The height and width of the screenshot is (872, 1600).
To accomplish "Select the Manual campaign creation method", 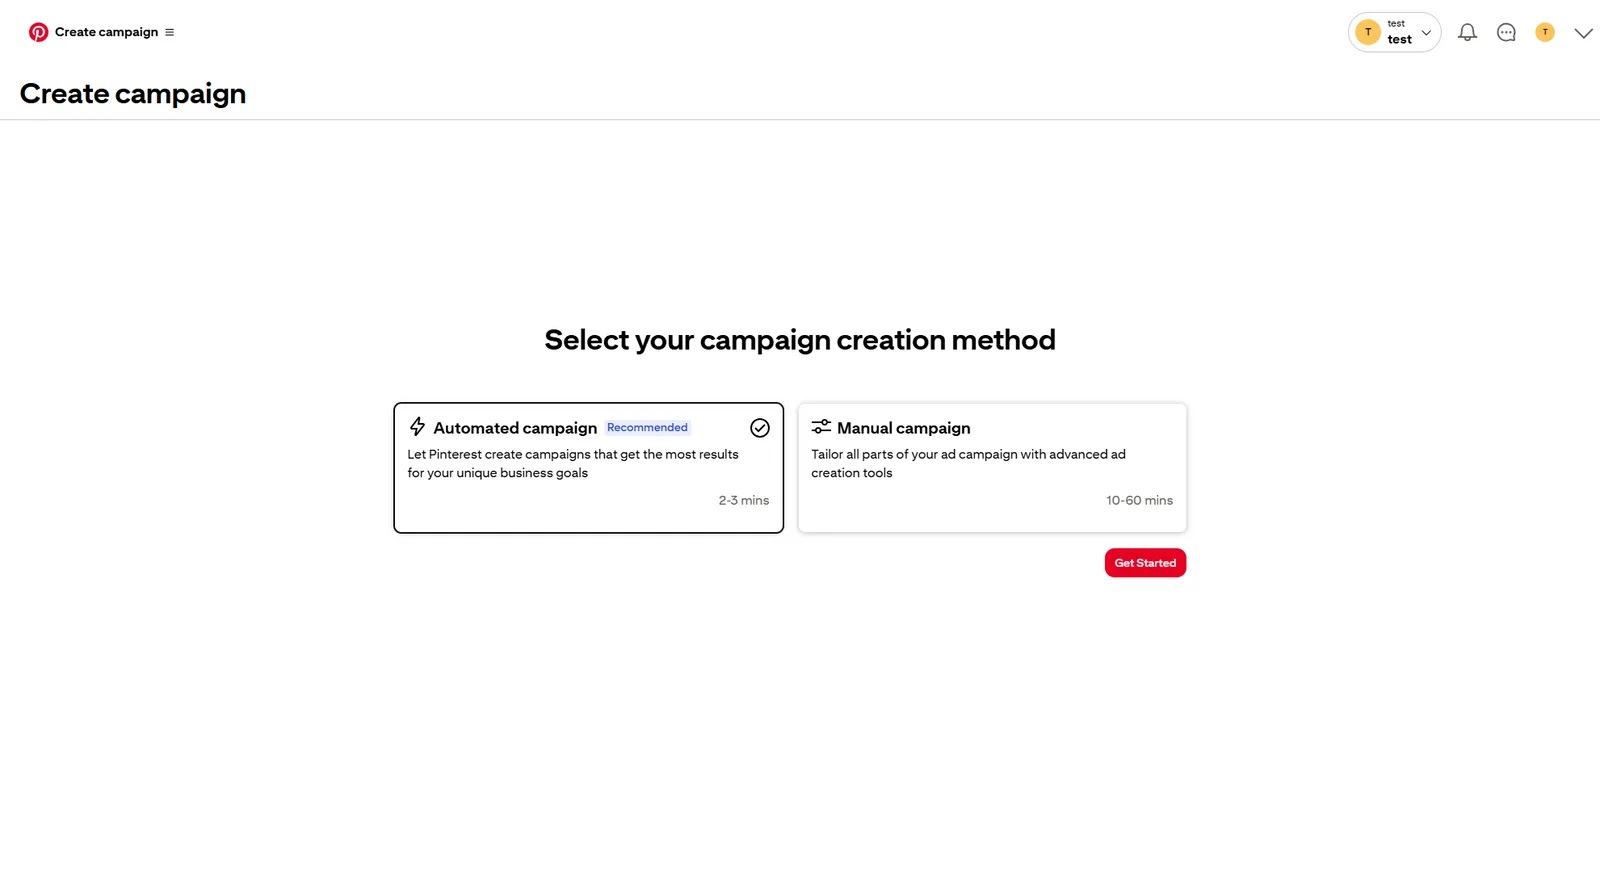I will (991, 467).
